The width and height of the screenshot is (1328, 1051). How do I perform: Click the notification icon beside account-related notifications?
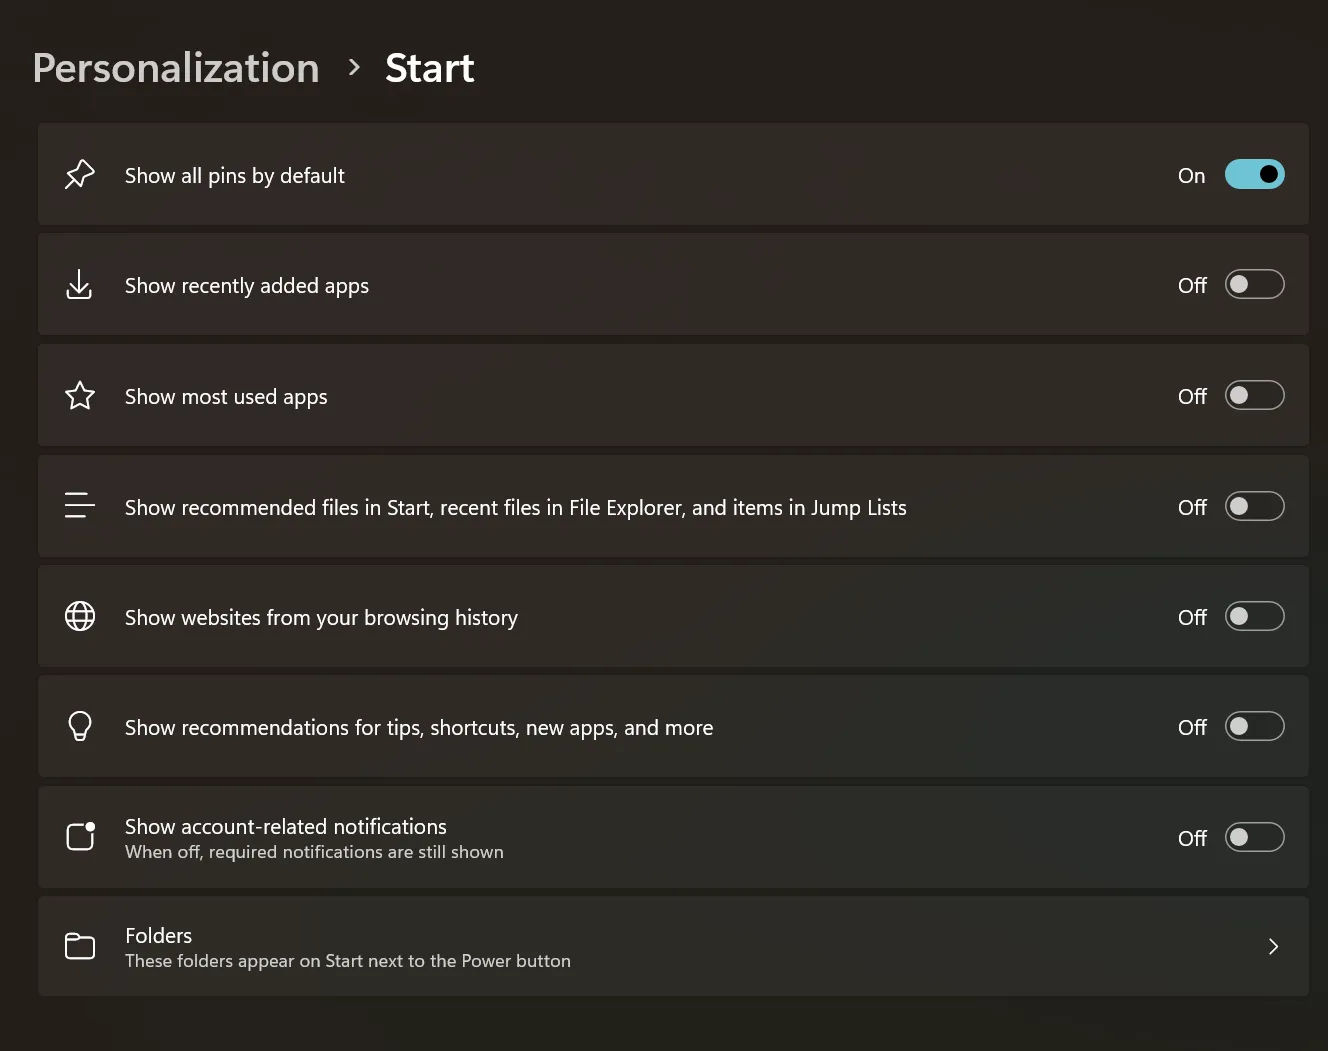tap(80, 837)
